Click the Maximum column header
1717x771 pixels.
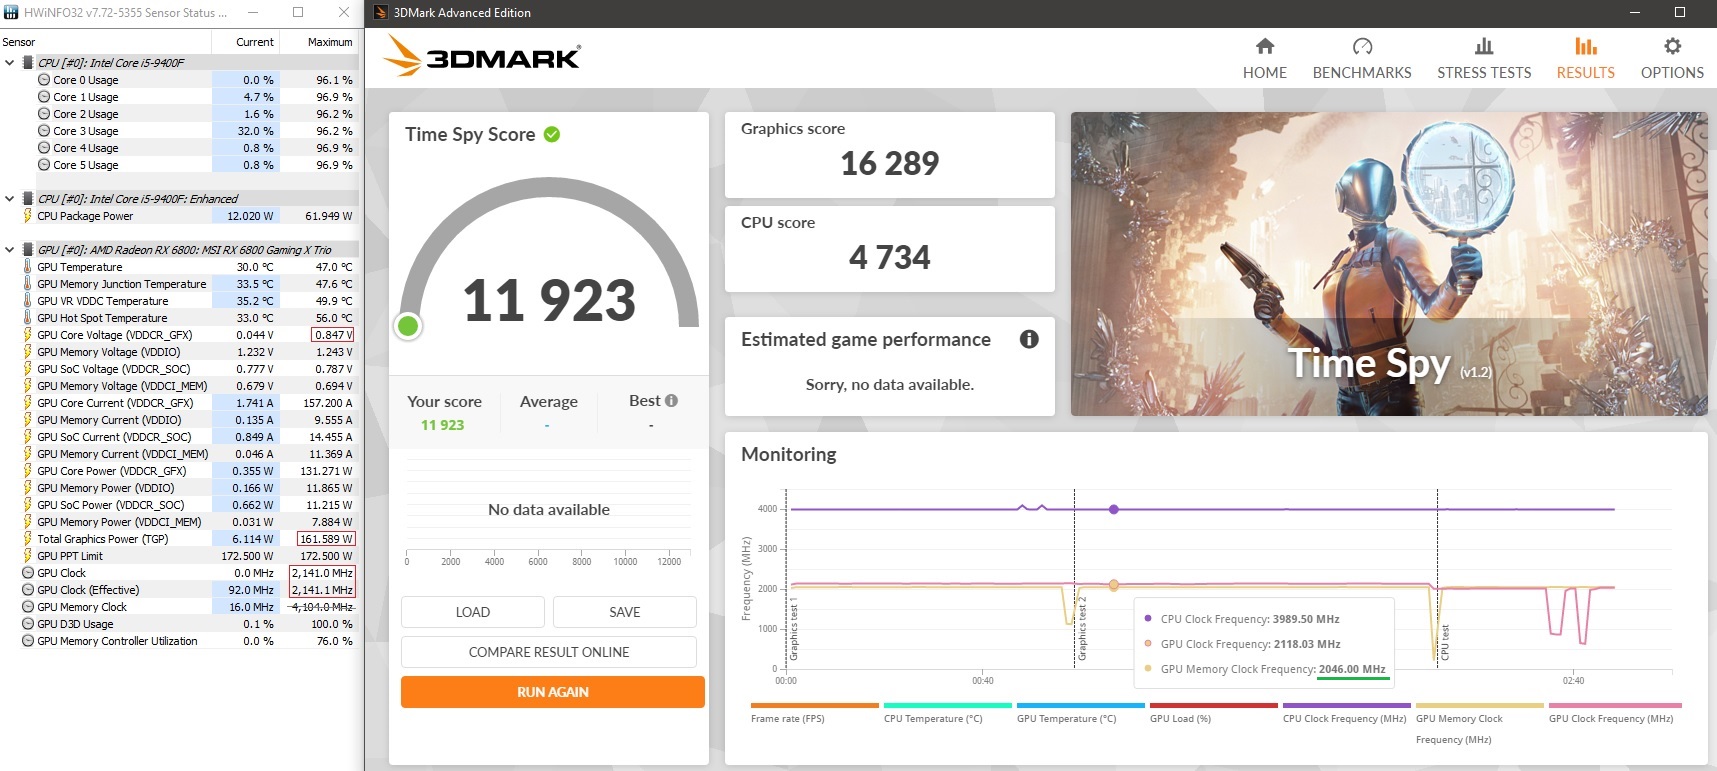(x=318, y=42)
